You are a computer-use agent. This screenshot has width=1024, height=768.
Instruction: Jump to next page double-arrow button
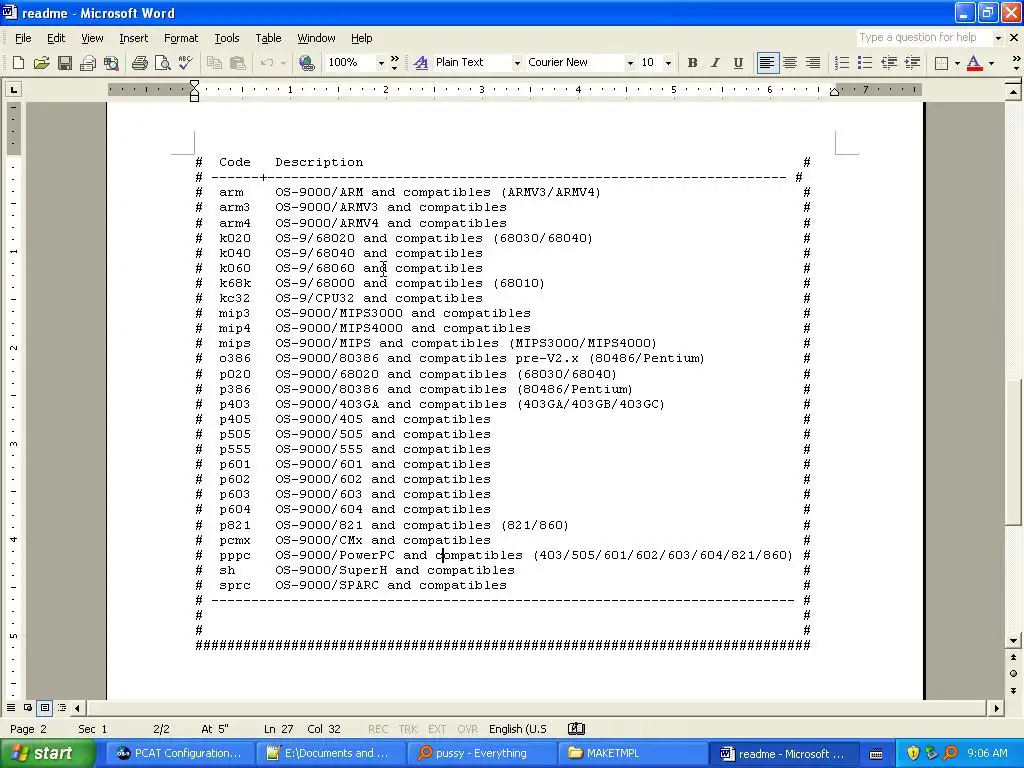tap(1013, 690)
